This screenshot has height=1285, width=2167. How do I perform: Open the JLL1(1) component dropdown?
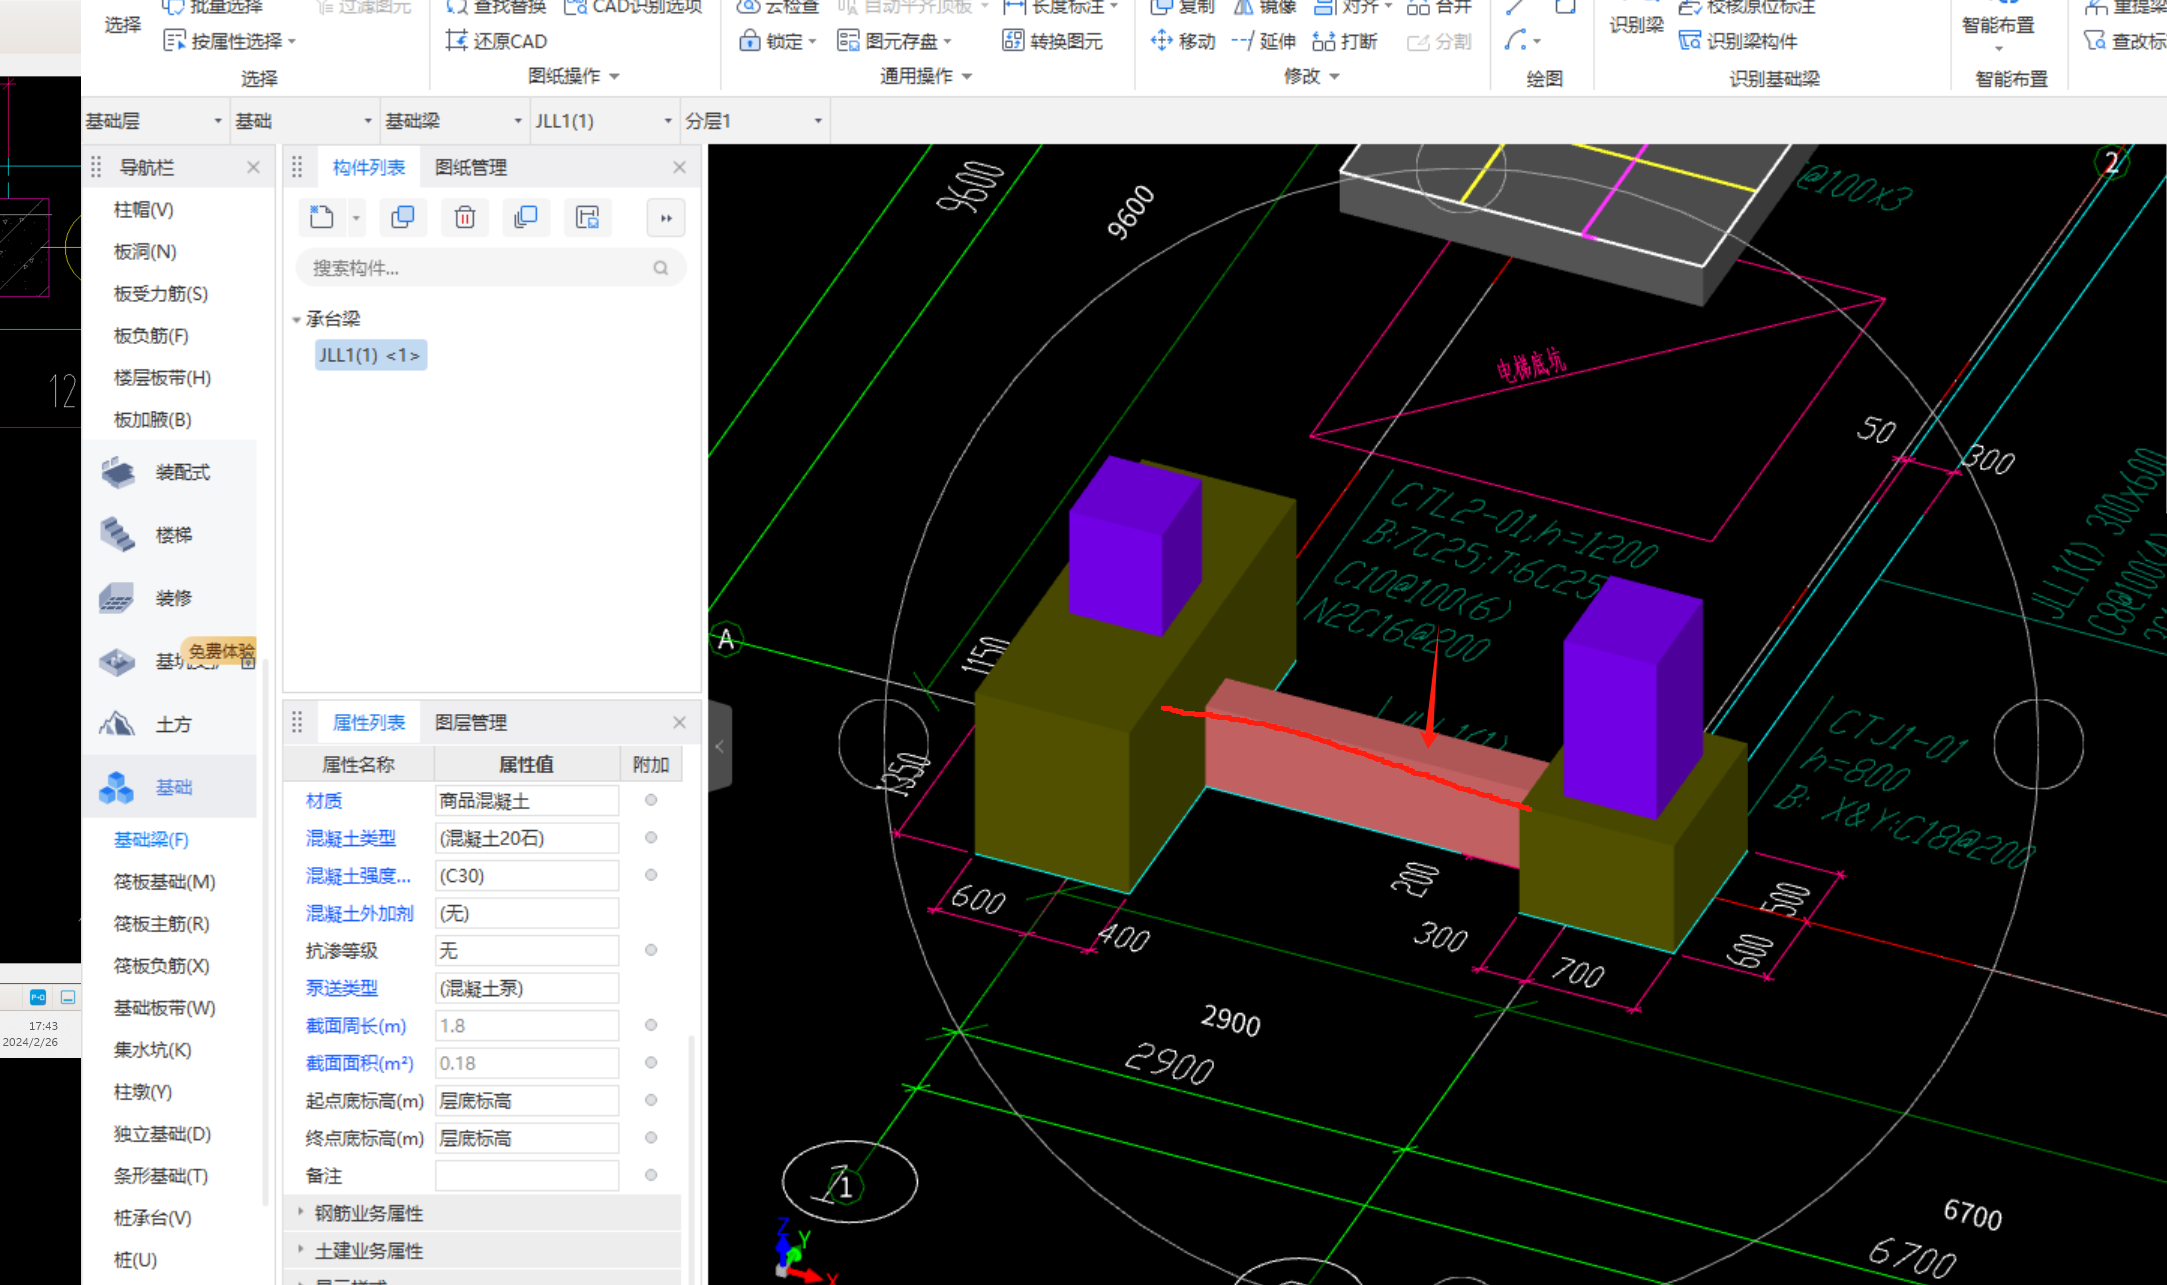605,121
